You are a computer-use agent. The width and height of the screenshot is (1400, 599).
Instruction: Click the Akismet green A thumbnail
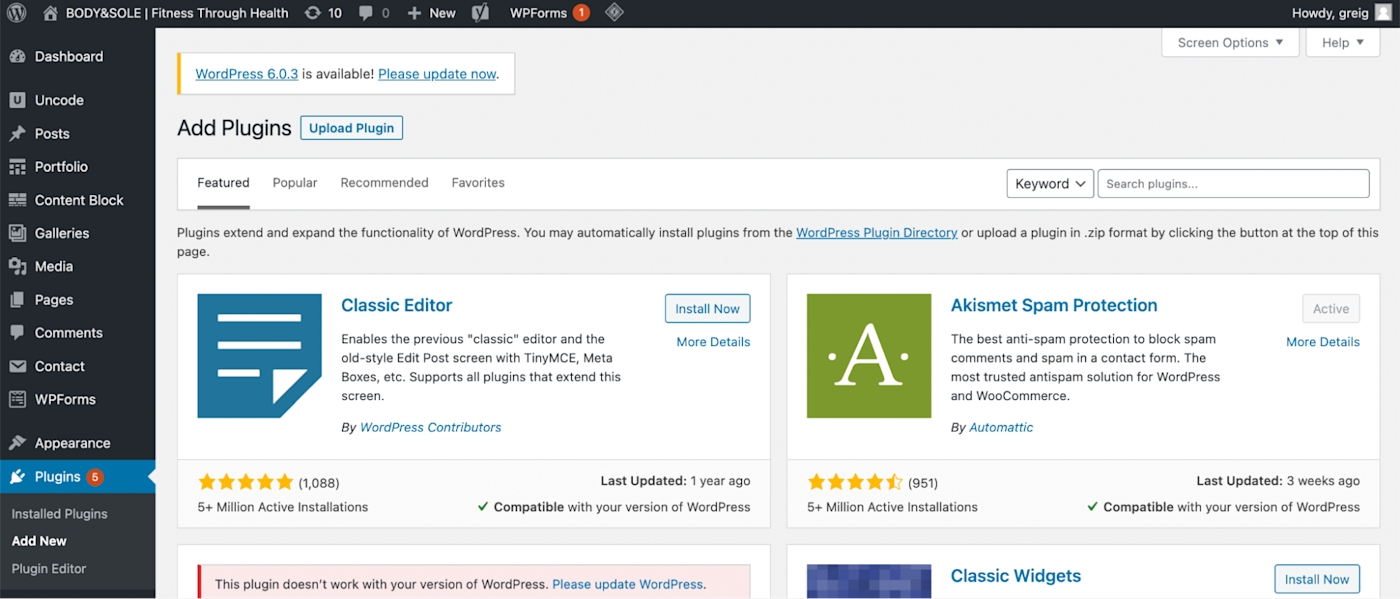click(869, 355)
